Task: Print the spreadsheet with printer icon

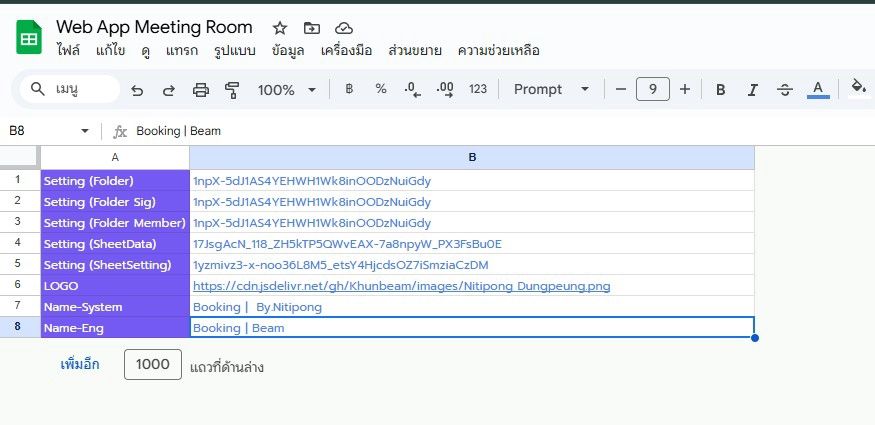Action: click(x=200, y=90)
